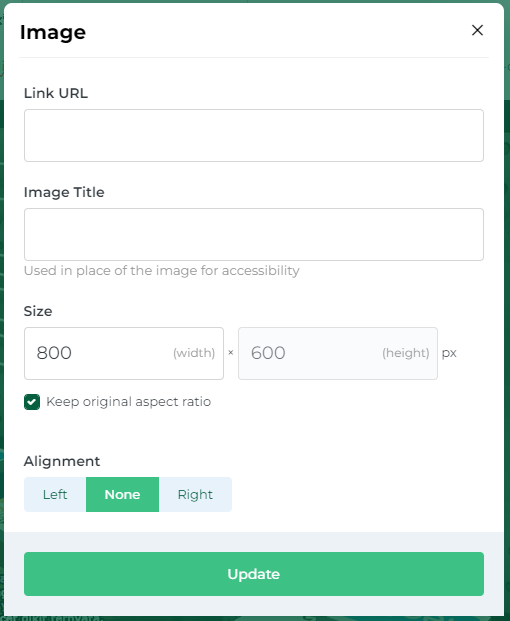Click the width field showing 800

pyautogui.click(x=124, y=353)
